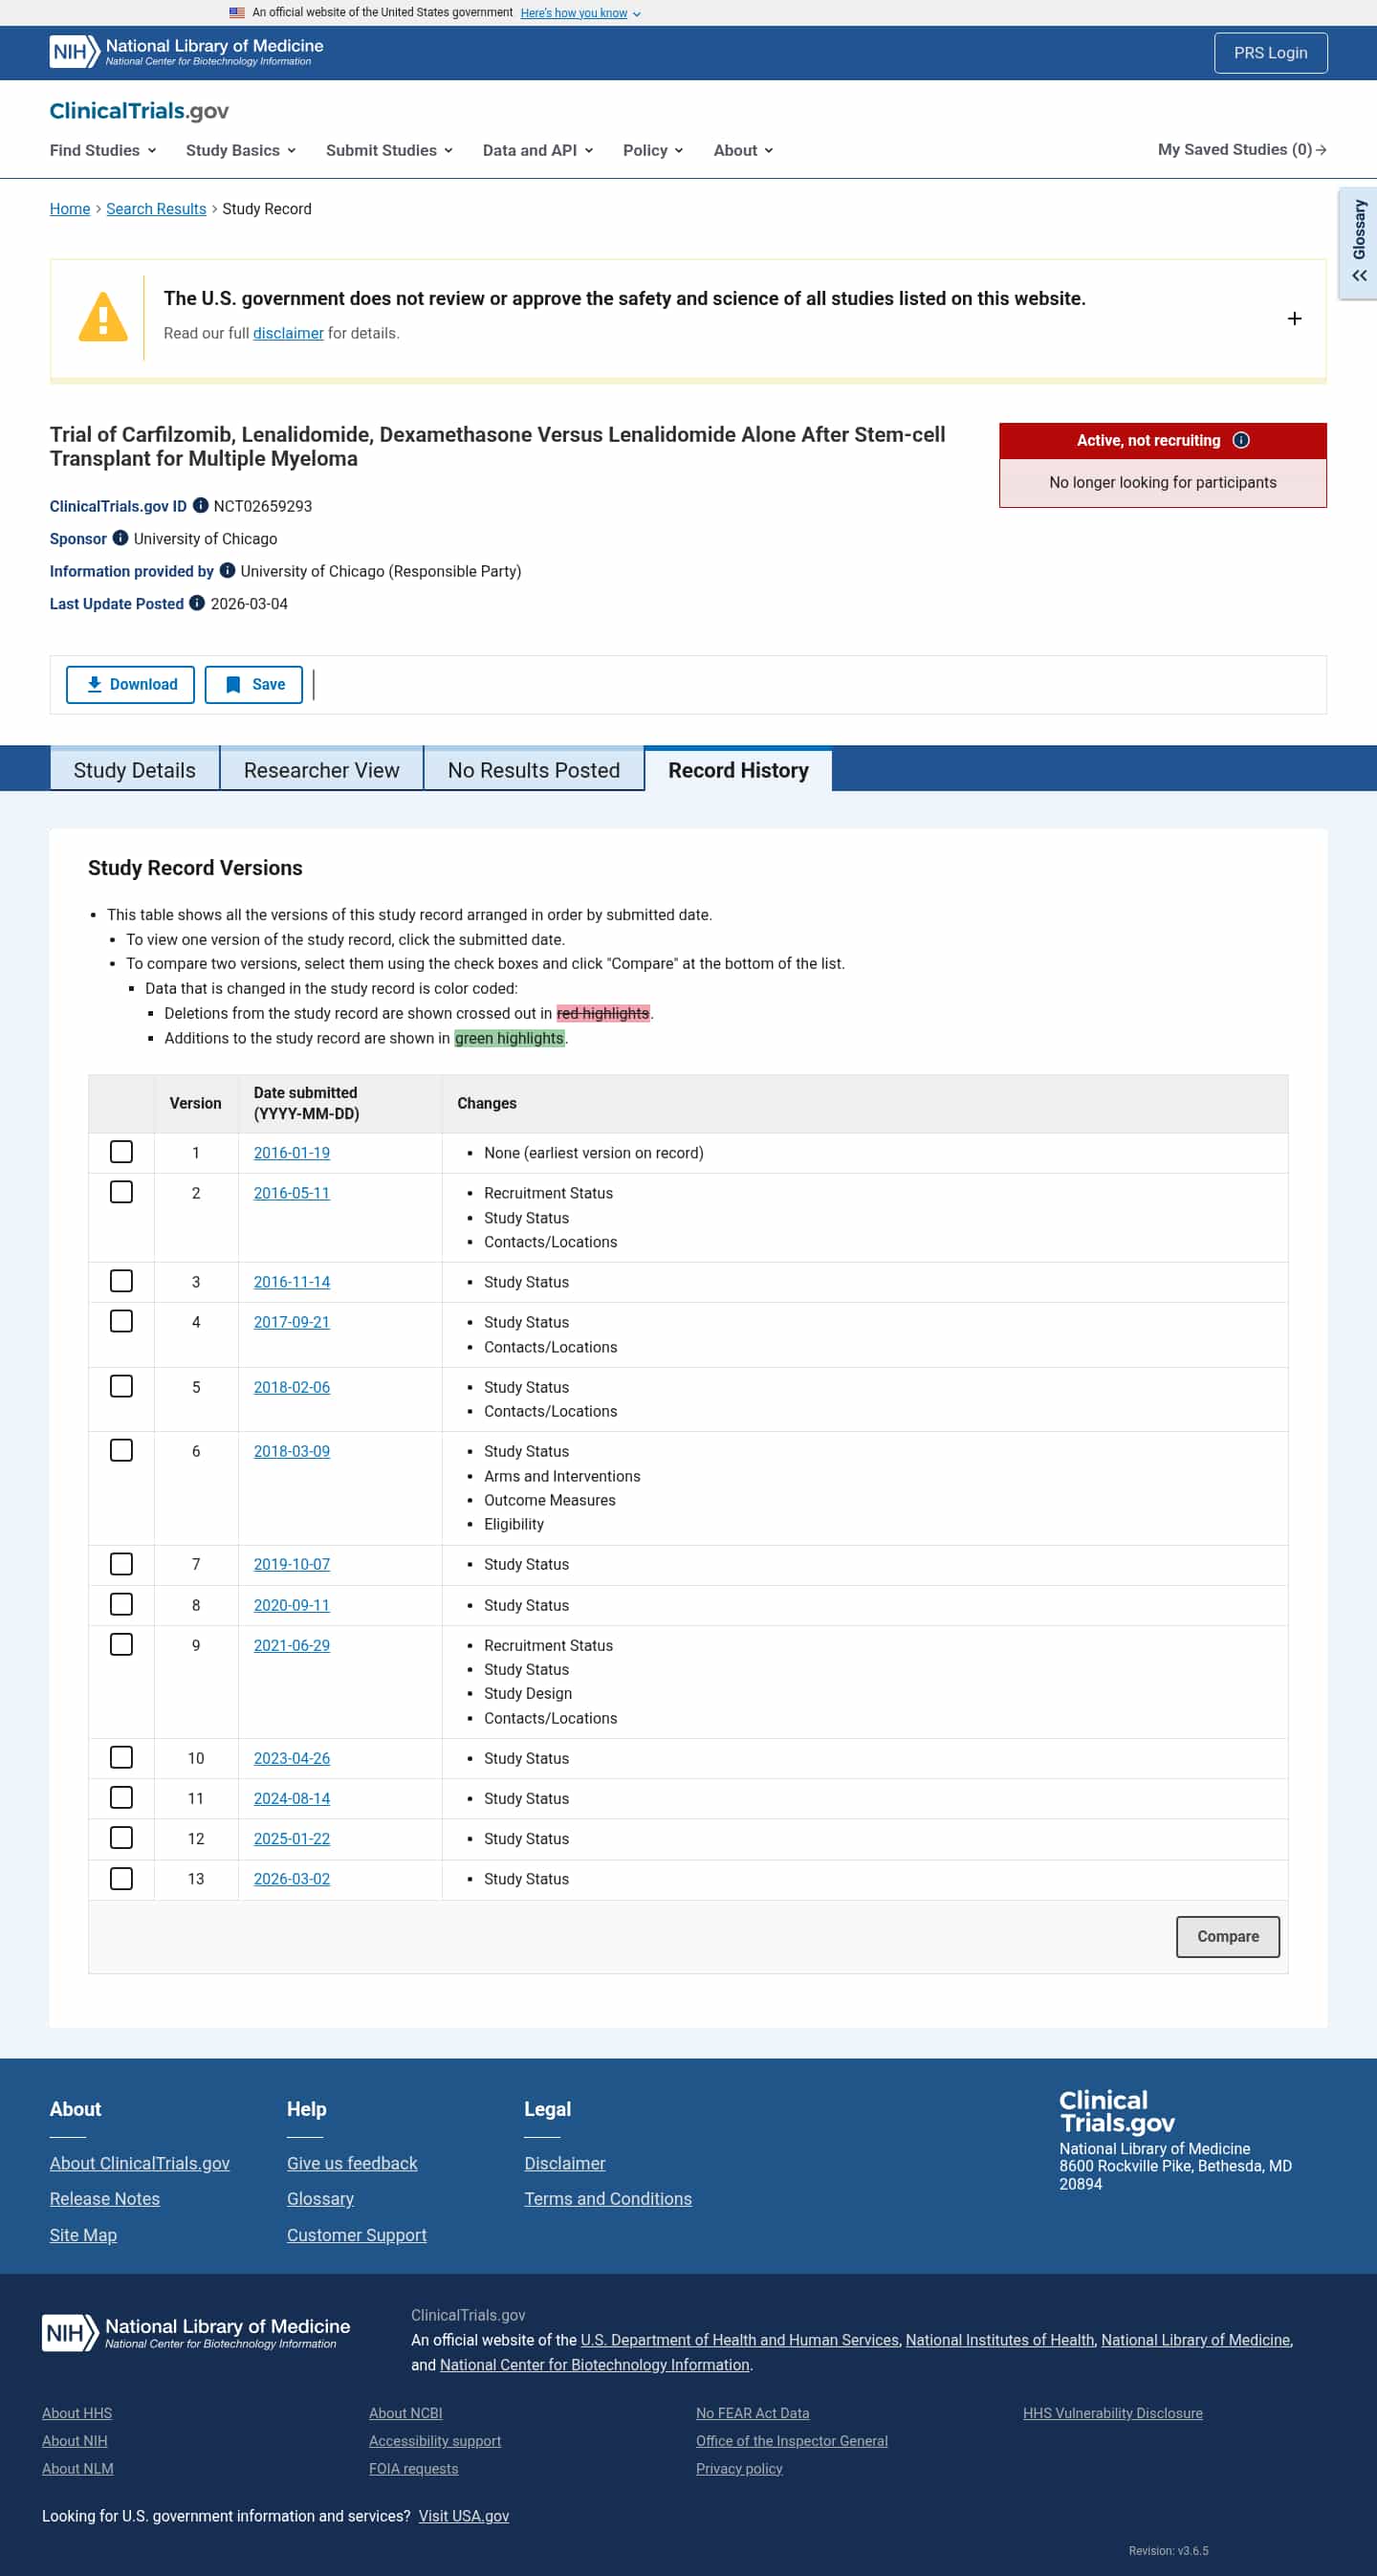Viewport: 1377px width, 2576px height.
Task: Open the Researcher View tab
Action: tap(322, 769)
